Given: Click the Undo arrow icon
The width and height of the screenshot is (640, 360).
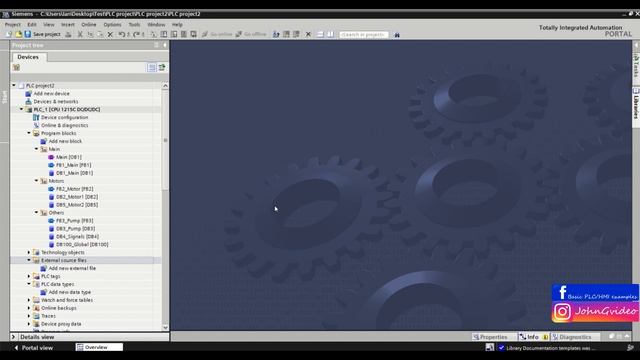Looking at the screenshot, I should 122,34.
